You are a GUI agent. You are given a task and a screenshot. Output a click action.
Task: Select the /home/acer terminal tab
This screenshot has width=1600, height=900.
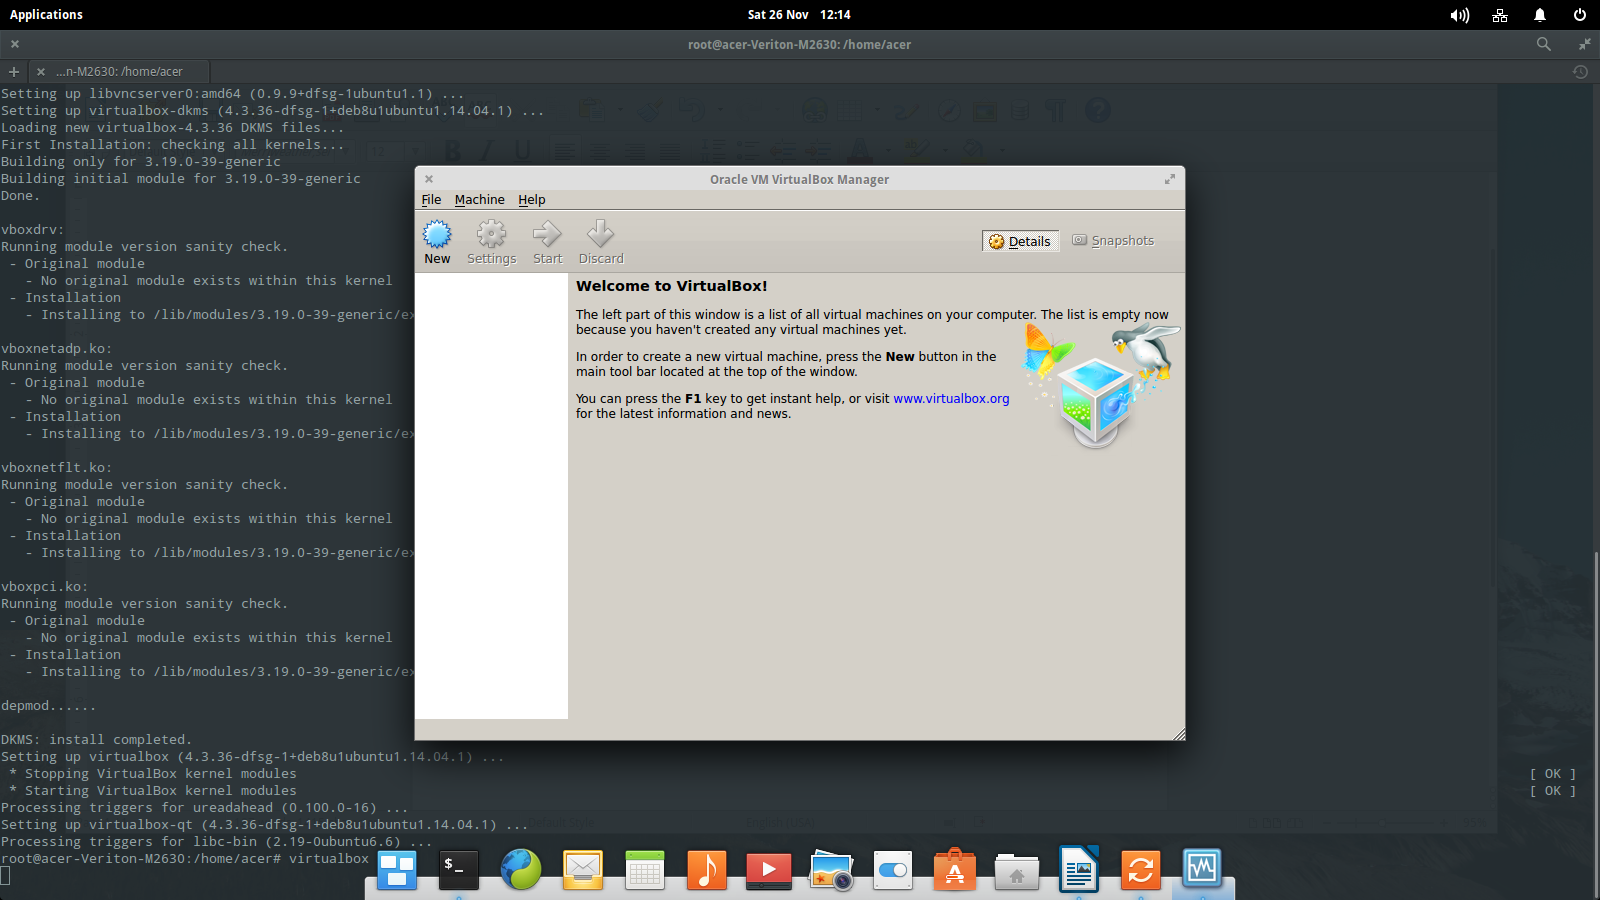coord(119,72)
